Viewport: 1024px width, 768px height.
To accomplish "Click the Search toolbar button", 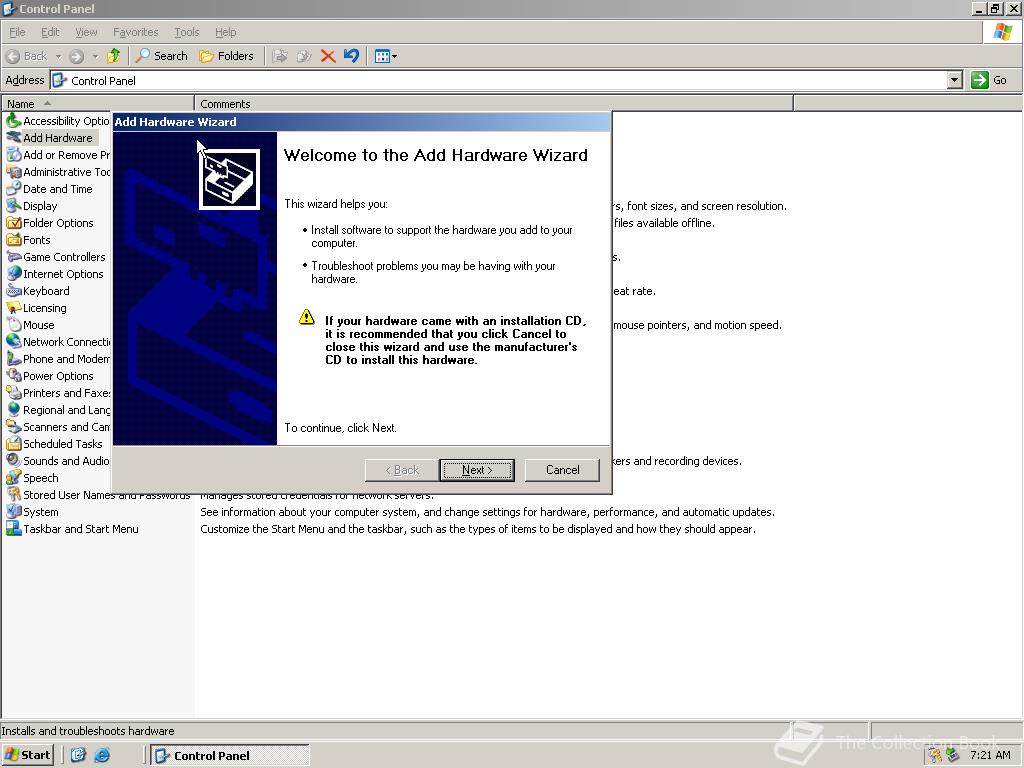I will pyautogui.click(x=161, y=56).
